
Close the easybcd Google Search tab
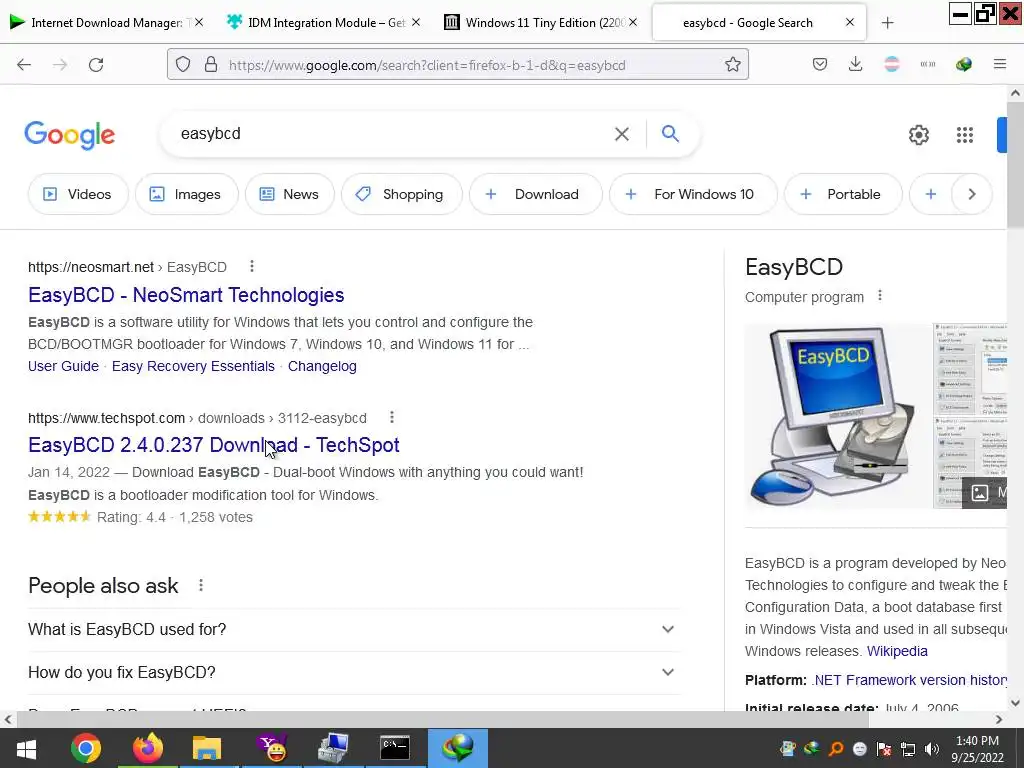click(850, 22)
